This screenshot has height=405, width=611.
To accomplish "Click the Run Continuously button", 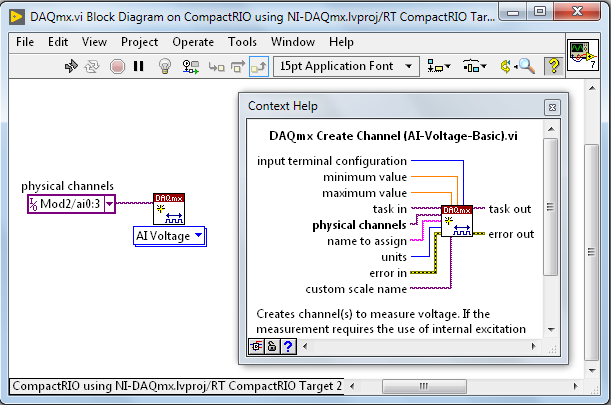I will click(93, 66).
